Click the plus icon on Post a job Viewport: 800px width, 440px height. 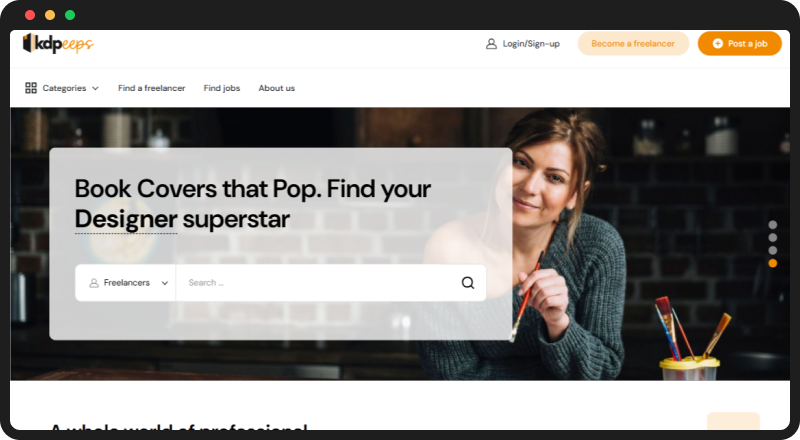click(x=717, y=44)
